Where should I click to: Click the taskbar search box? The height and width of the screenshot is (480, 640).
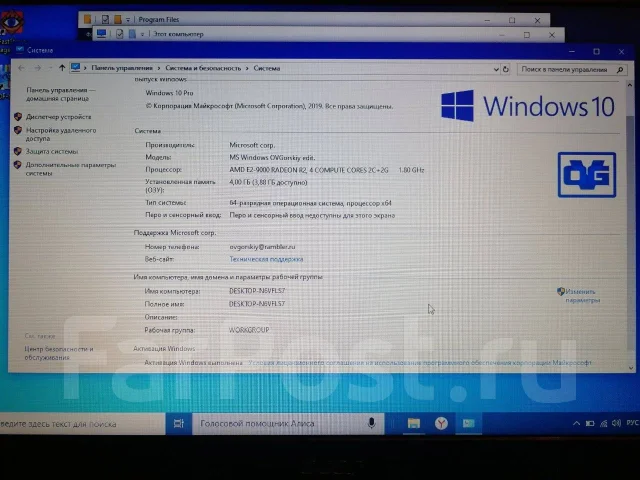tap(82, 424)
